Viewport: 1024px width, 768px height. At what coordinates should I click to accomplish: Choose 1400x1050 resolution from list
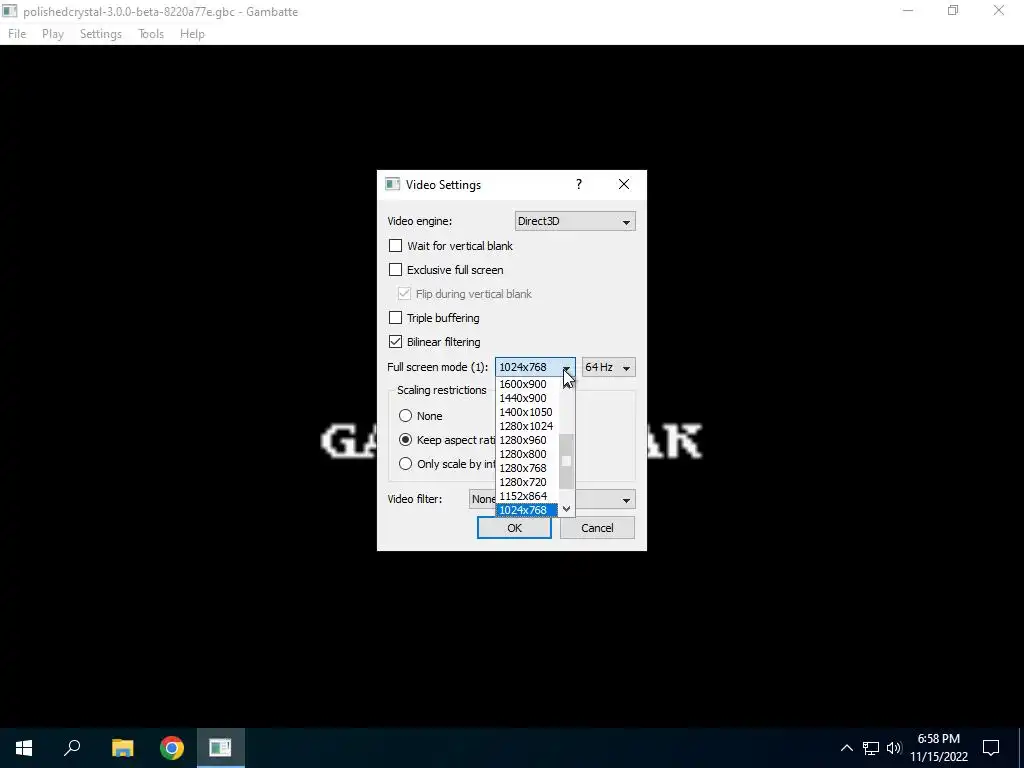[527, 412]
